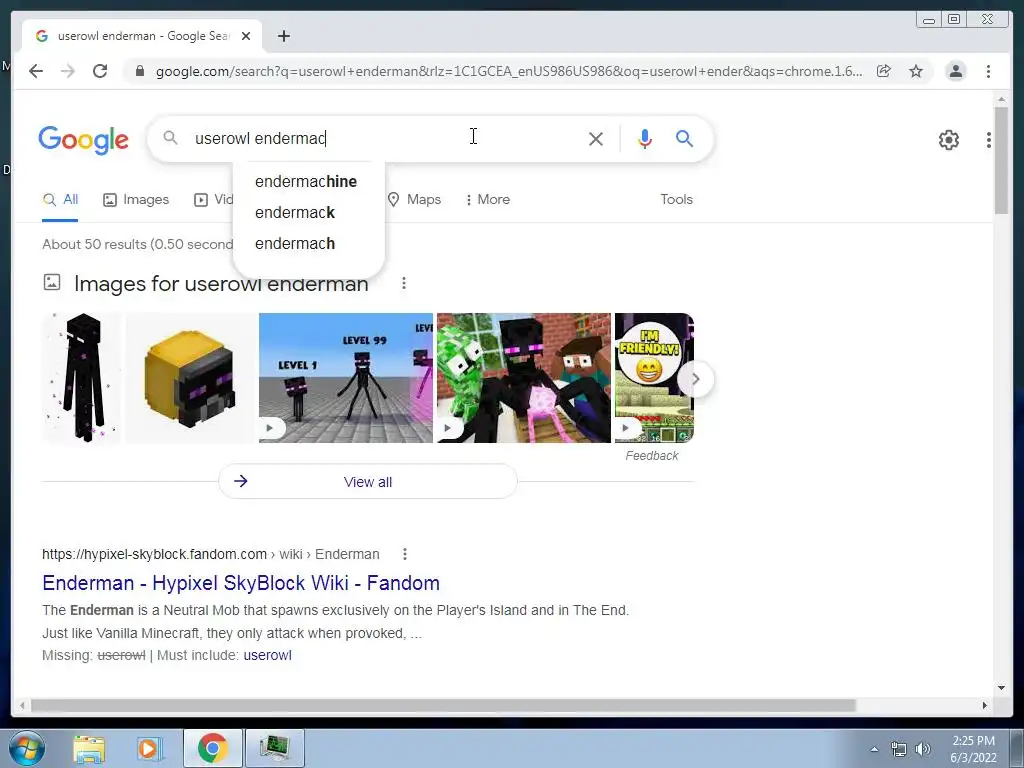Show next images with carousel arrow
The height and width of the screenshot is (768, 1024).
[x=696, y=379]
